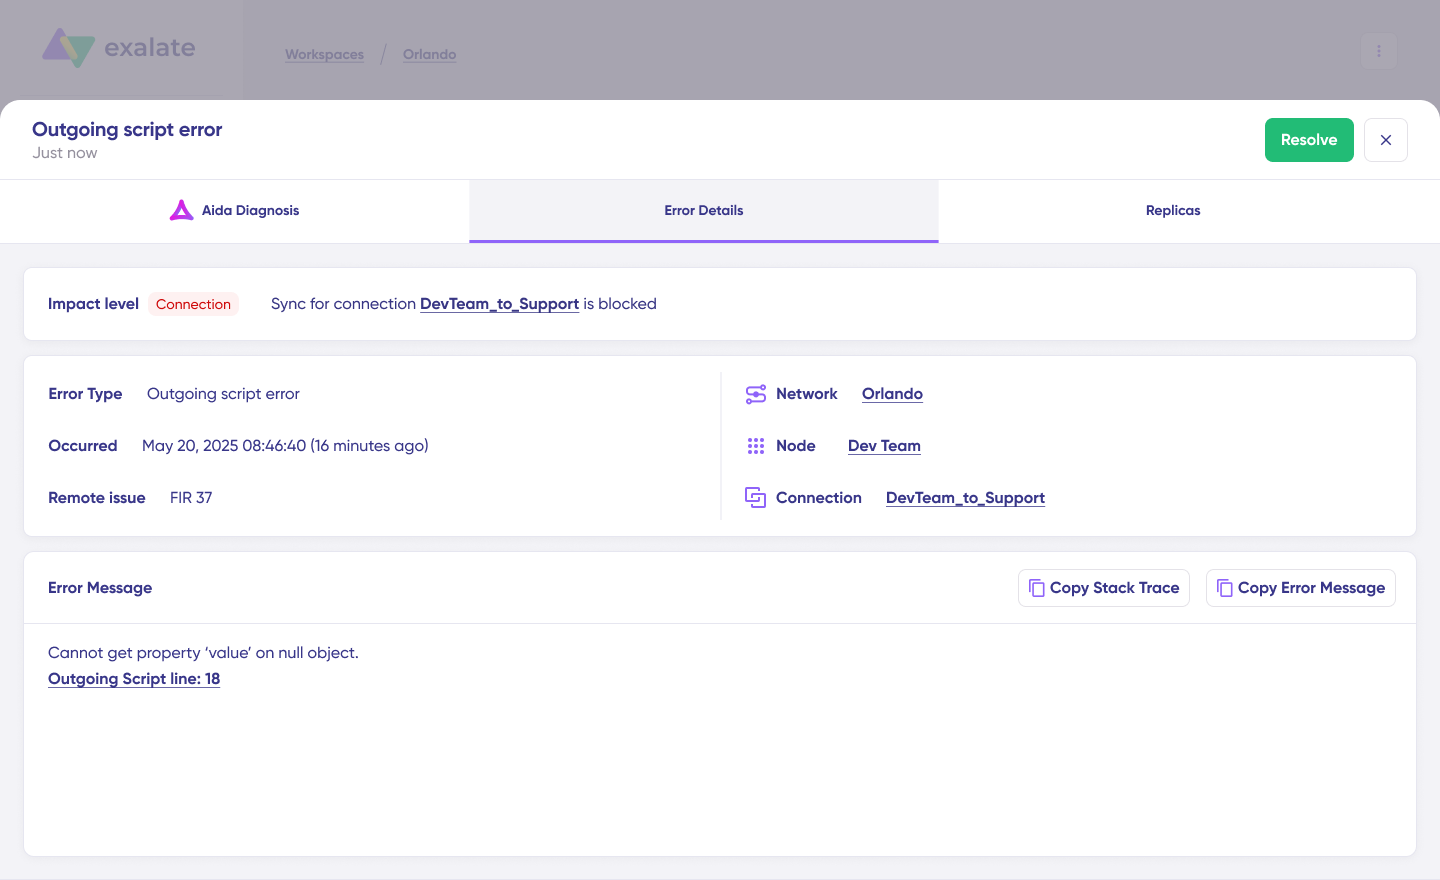Open Outgoing Script line 18 link

coord(134,679)
